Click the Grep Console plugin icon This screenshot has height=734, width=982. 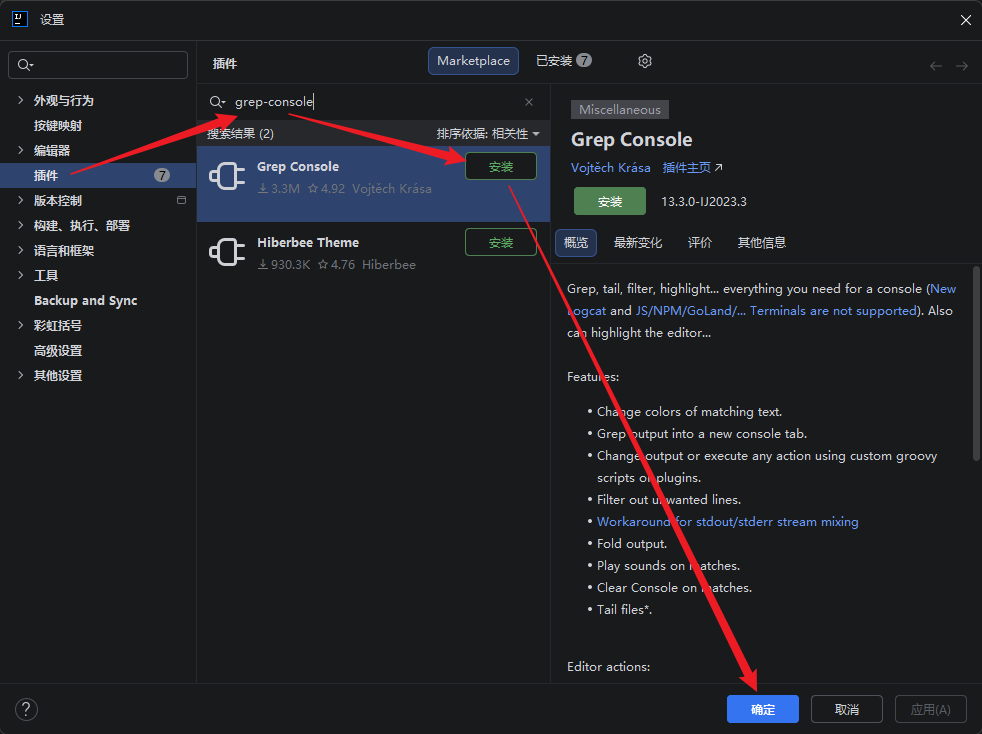pos(227,176)
